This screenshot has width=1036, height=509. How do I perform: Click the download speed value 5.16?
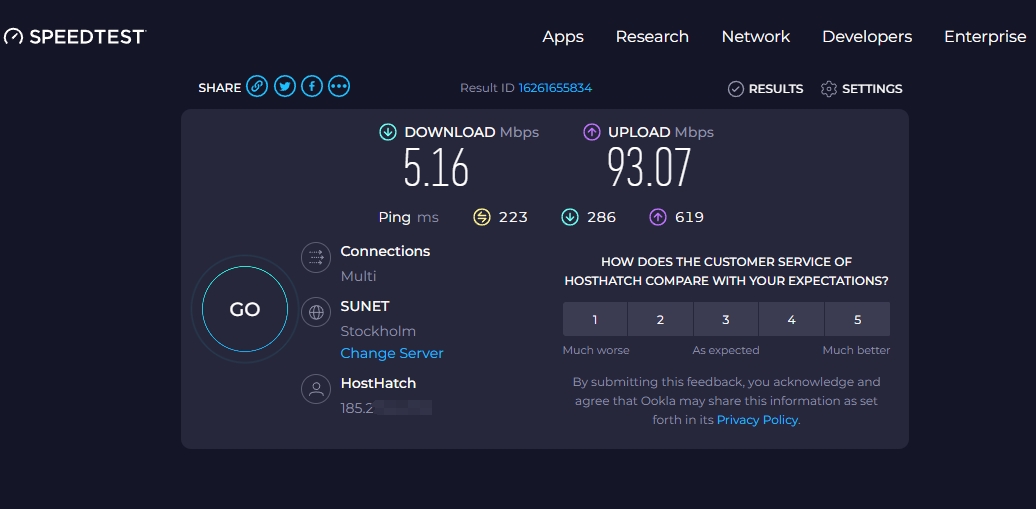tap(436, 168)
